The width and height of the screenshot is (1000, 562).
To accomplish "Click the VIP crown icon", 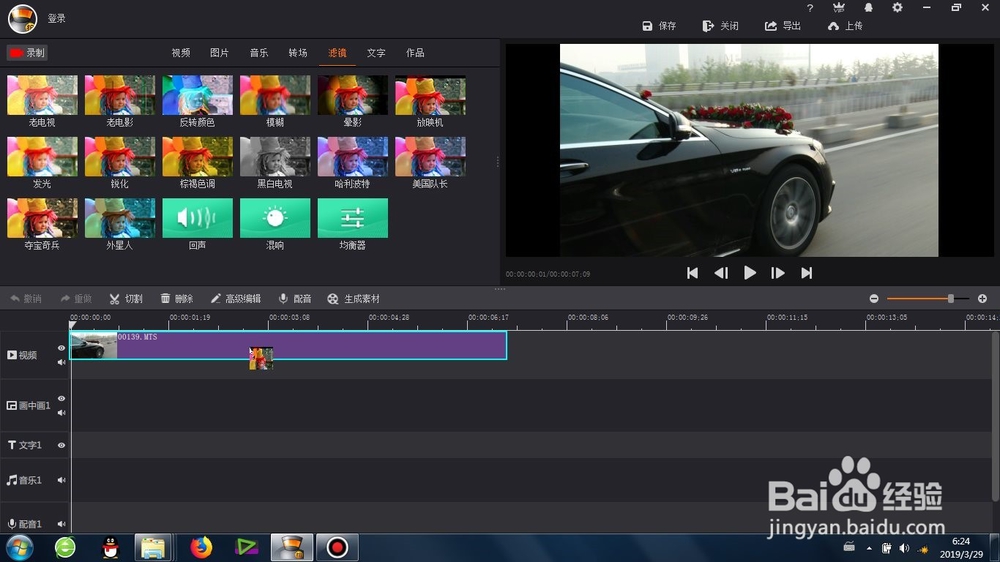I will (x=839, y=8).
